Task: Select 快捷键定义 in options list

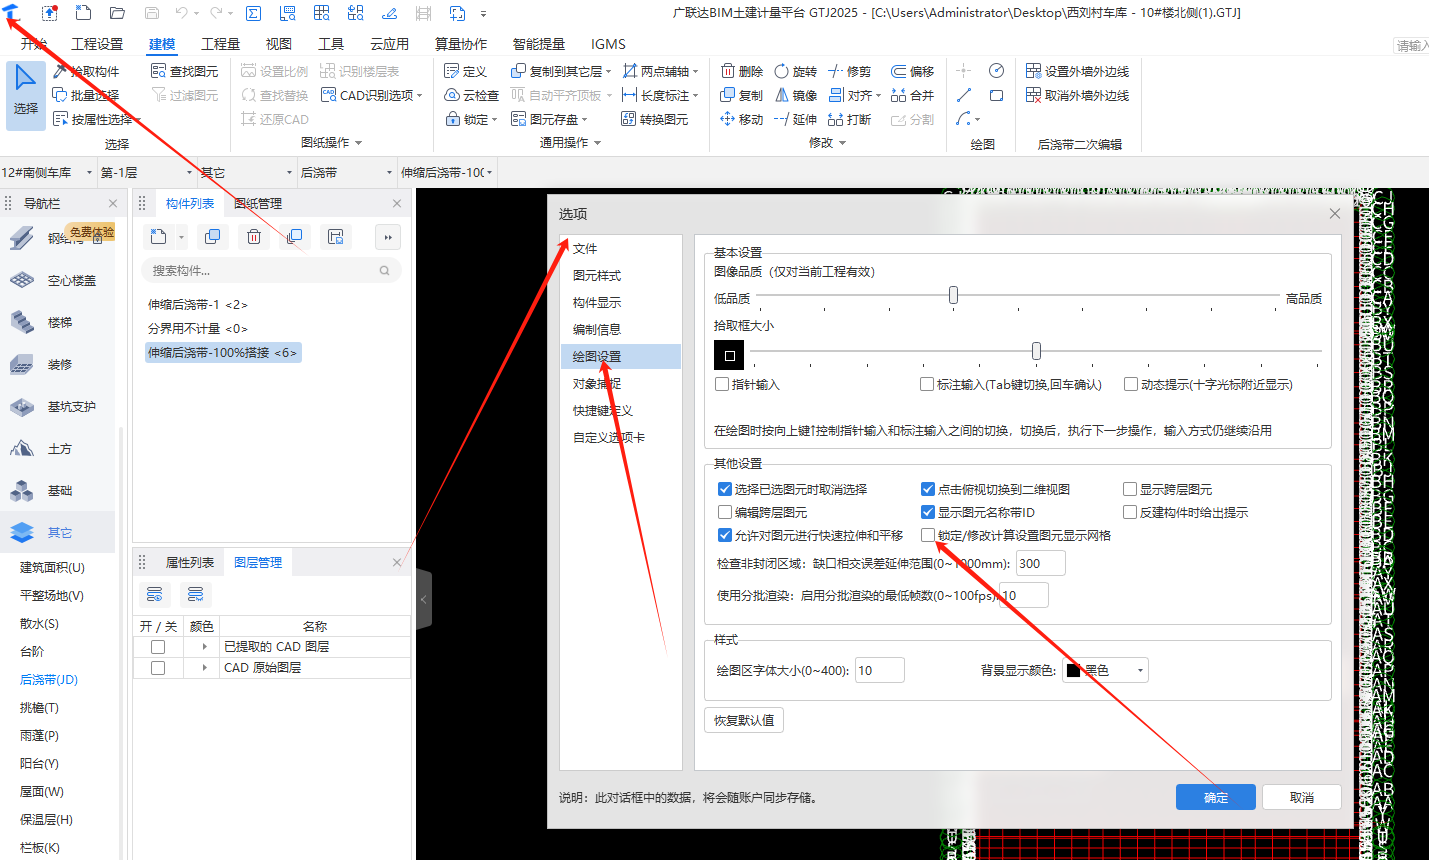Action: (x=603, y=410)
